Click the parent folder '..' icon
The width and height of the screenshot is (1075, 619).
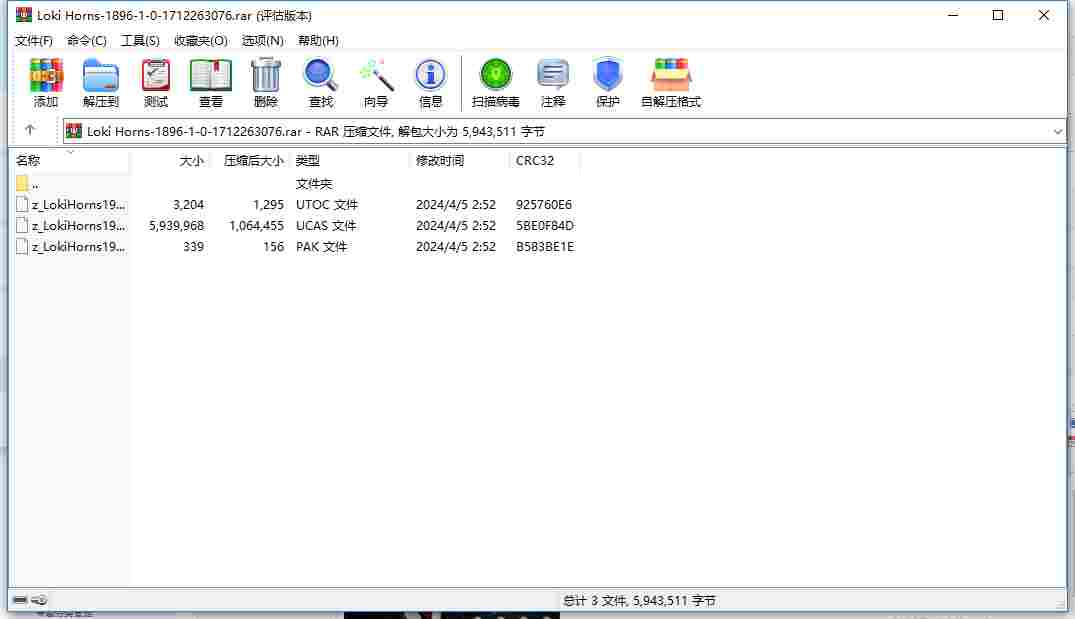click(22, 183)
